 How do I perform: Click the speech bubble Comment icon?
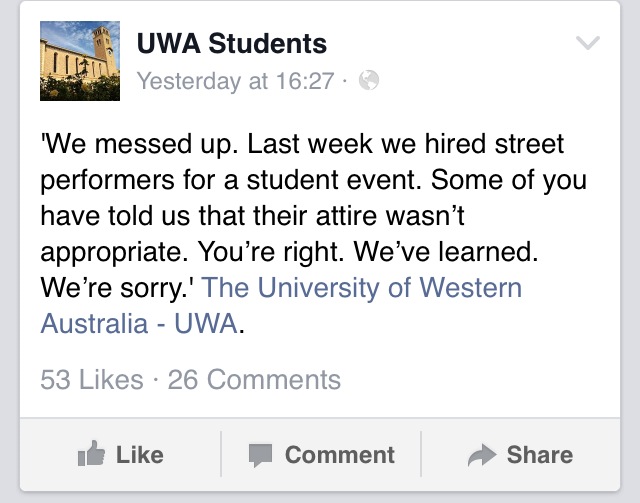[261, 456]
